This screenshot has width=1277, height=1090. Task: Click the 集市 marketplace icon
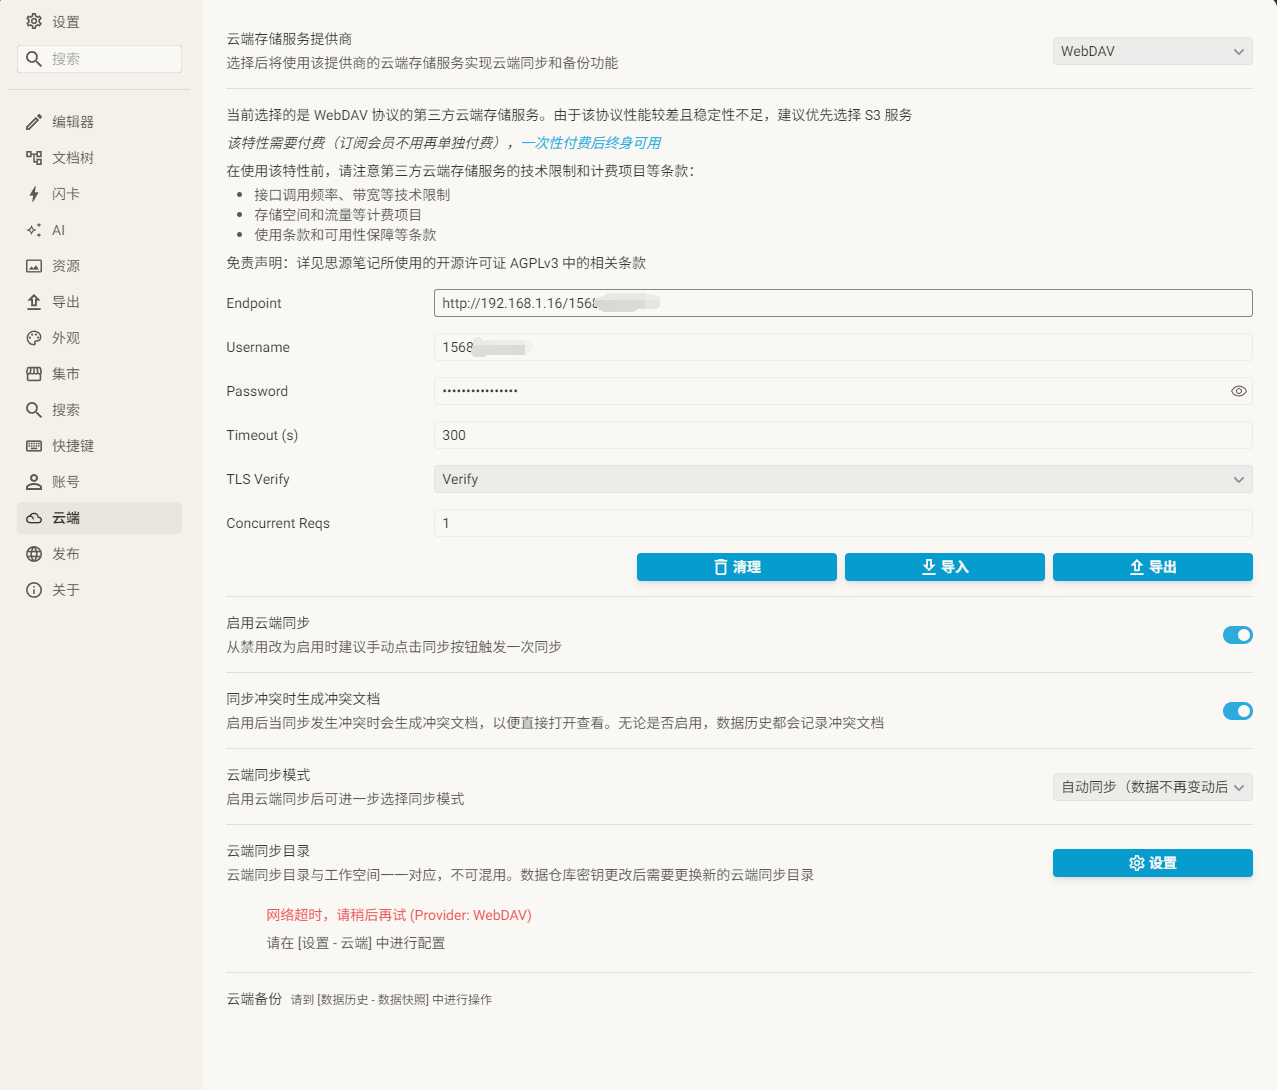[x=34, y=374]
